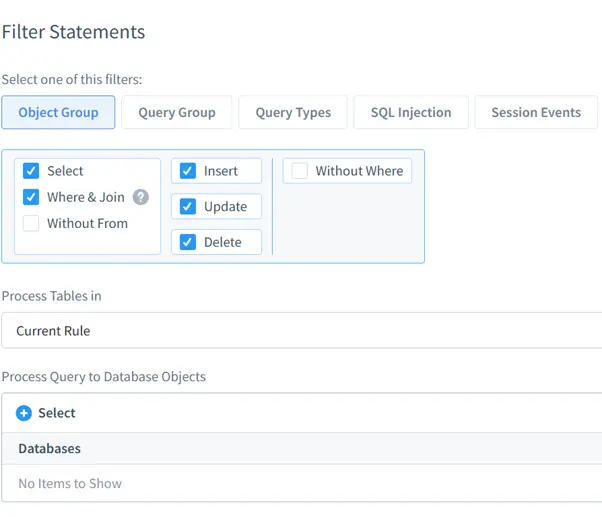Screen dimensions: 602x517
Task: Uncheck the Delete checkbox
Action: (188, 242)
